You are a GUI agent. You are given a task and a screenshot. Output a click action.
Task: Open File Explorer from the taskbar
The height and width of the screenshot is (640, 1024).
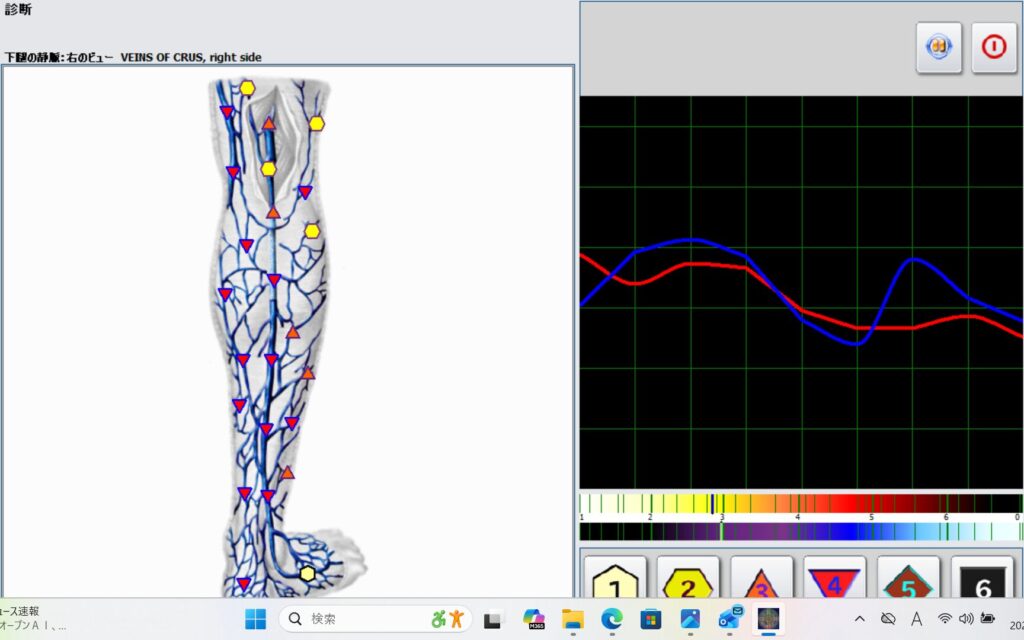(x=572, y=619)
